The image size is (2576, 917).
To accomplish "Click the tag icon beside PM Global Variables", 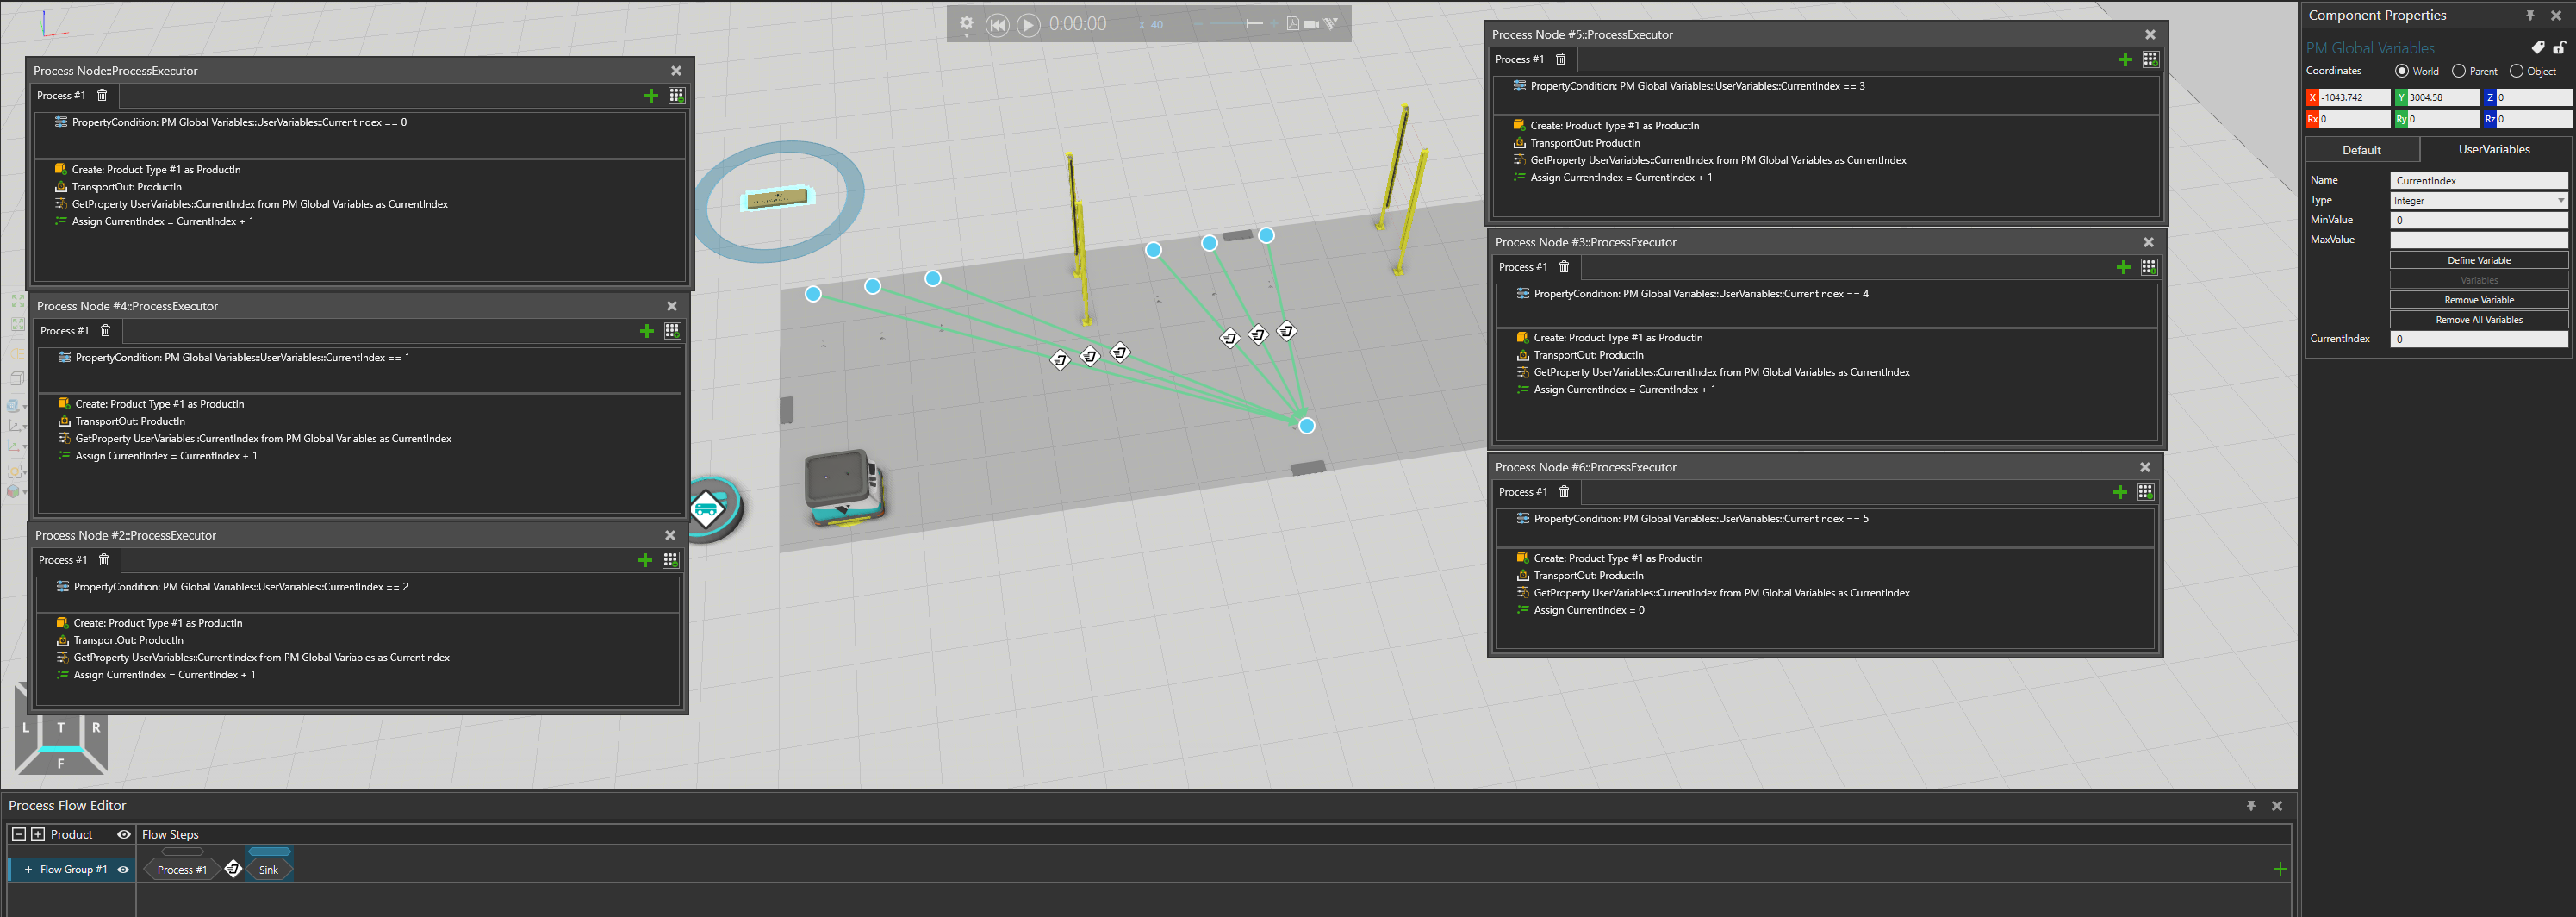I will coord(2537,48).
